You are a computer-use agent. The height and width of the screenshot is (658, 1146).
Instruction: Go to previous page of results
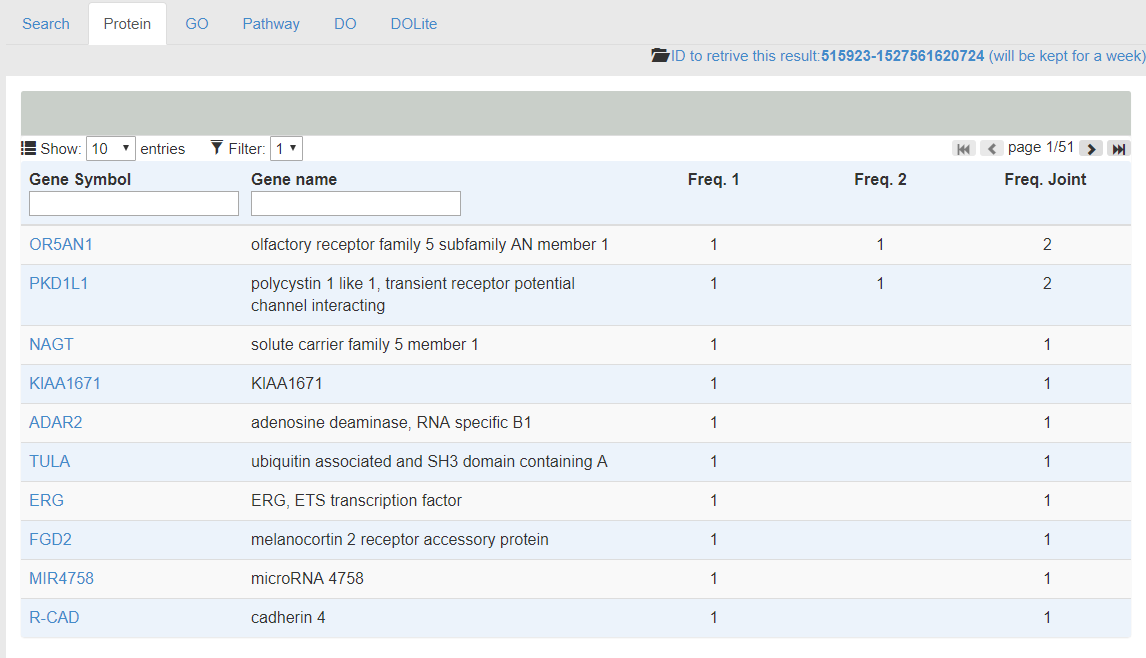pyautogui.click(x=991, y=149)
